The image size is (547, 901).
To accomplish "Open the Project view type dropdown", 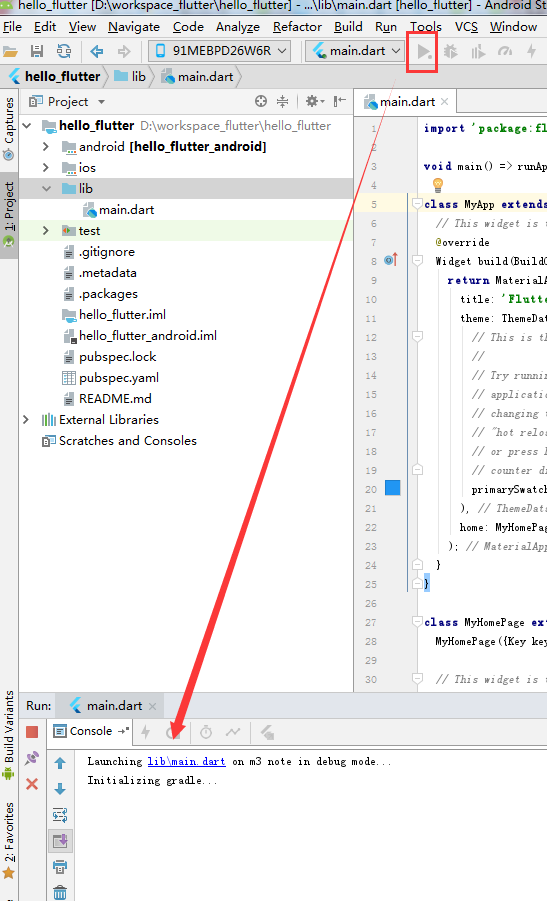I will click(102, 102).
